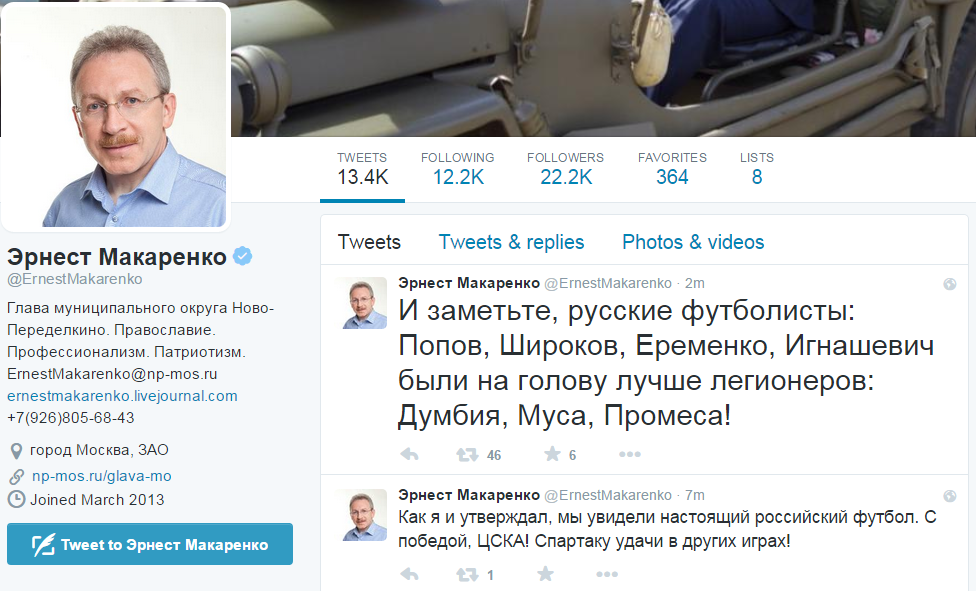Favorite the ЦСКА victory tweet
Viewport: 976px width, 591px height.
click(x=545, y=574)
